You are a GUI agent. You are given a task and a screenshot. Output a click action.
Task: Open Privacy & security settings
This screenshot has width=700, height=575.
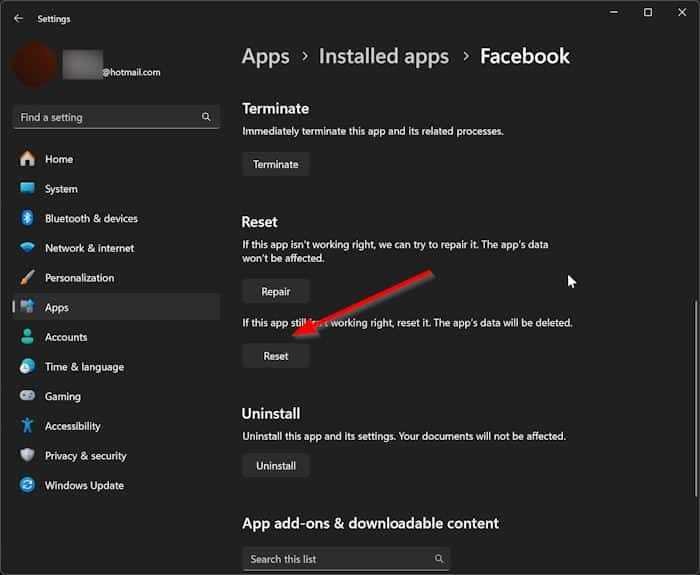(x=116, y=456)
